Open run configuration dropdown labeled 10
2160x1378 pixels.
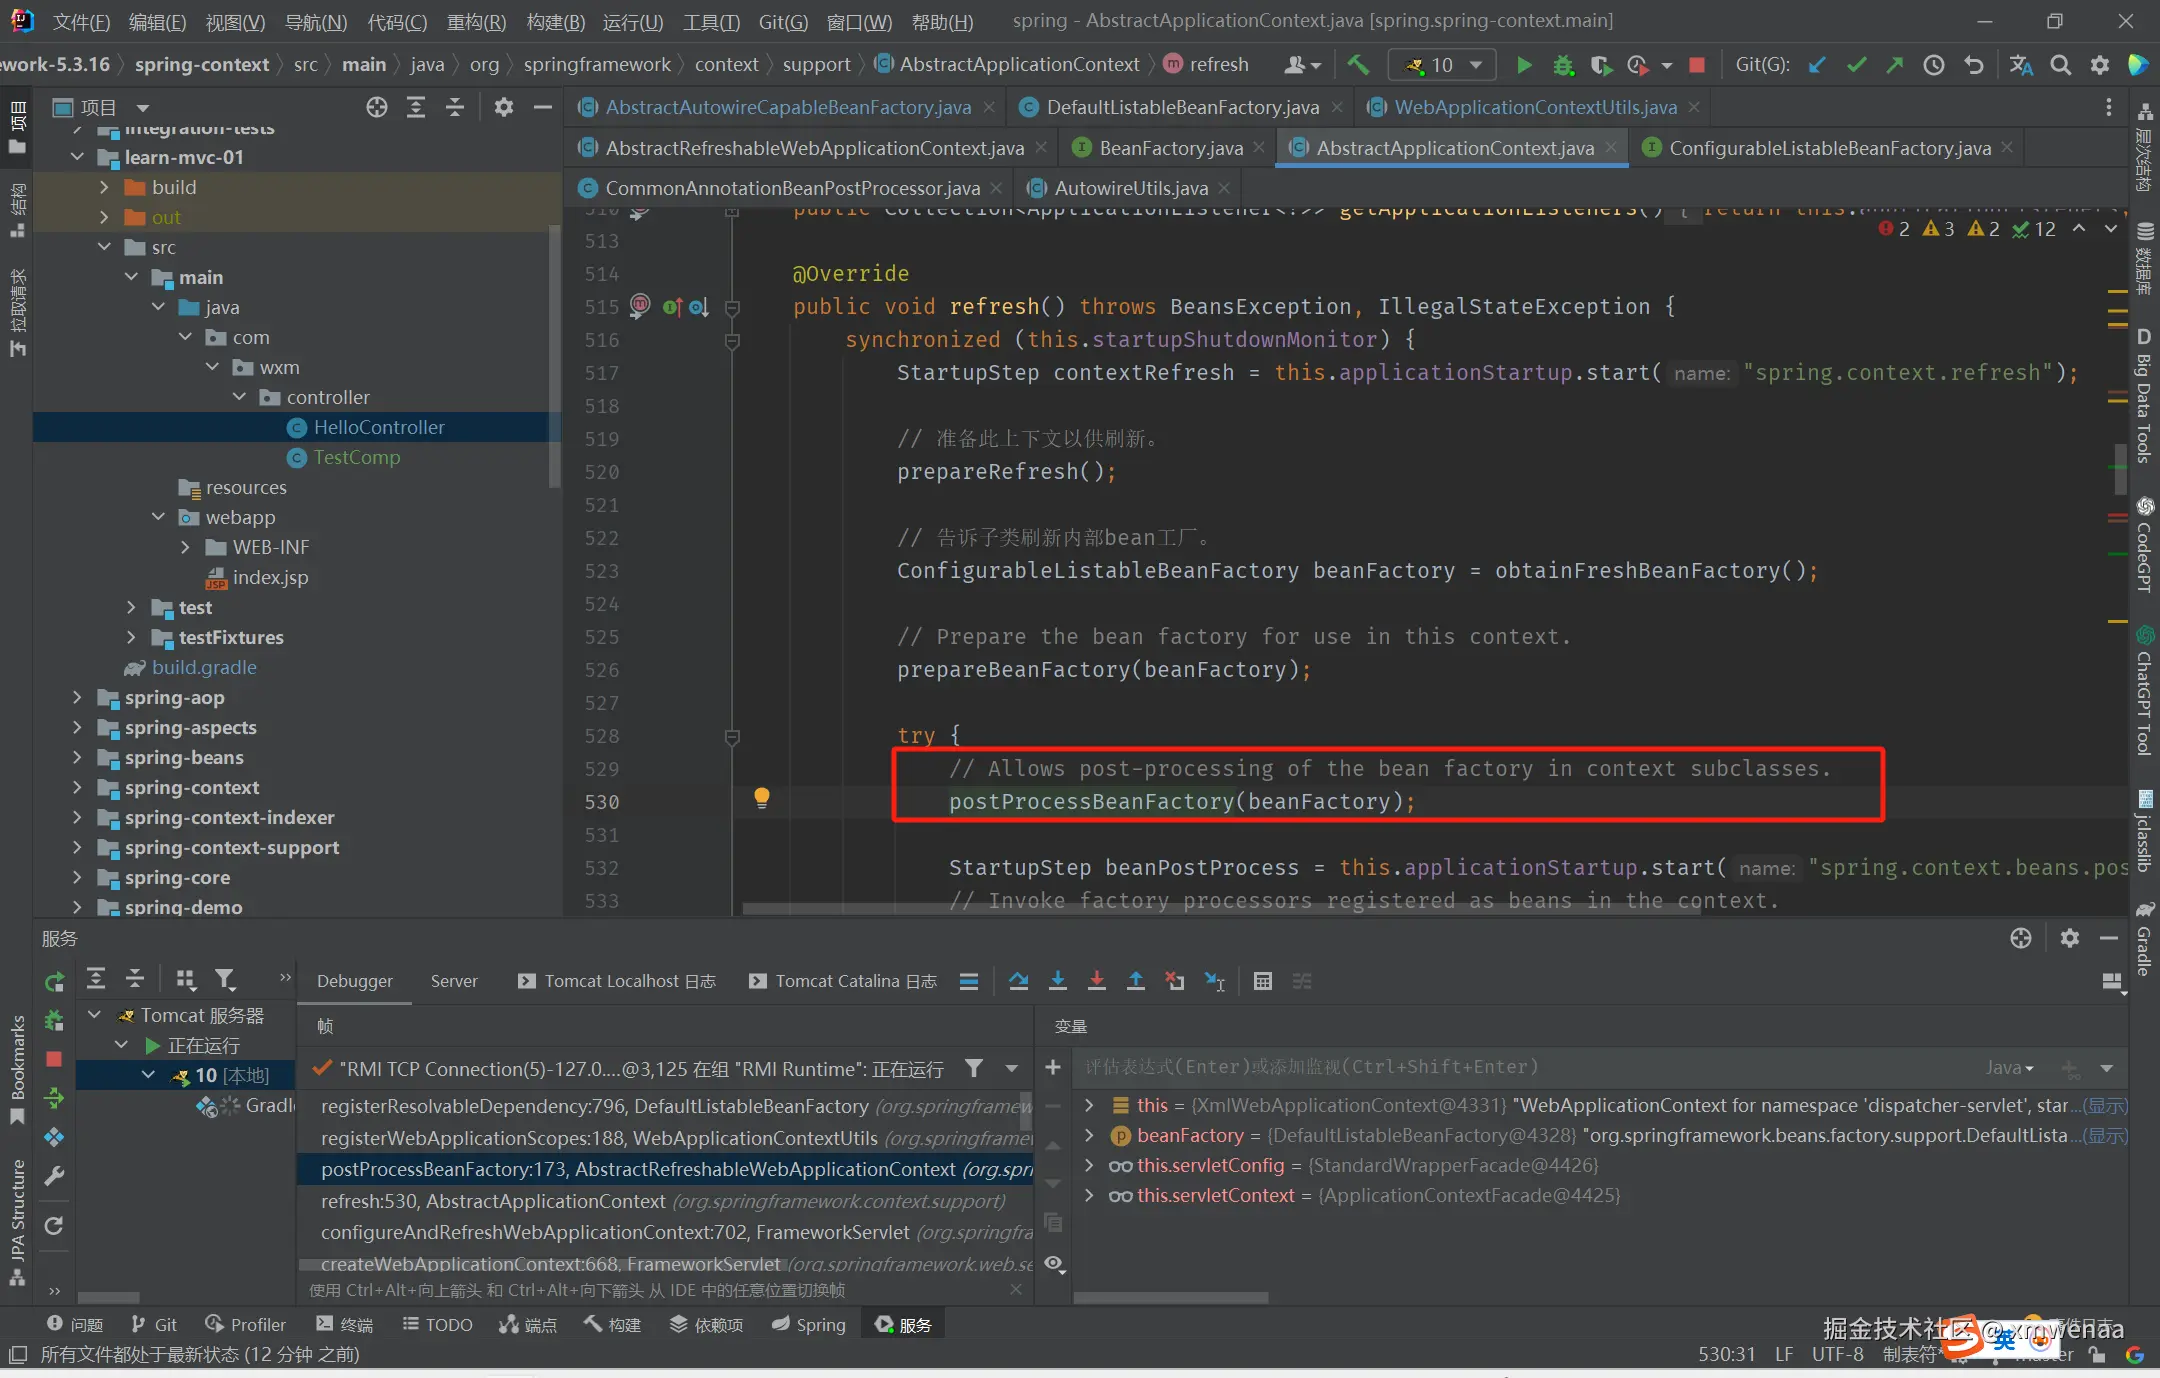[x=1442, y=65]
